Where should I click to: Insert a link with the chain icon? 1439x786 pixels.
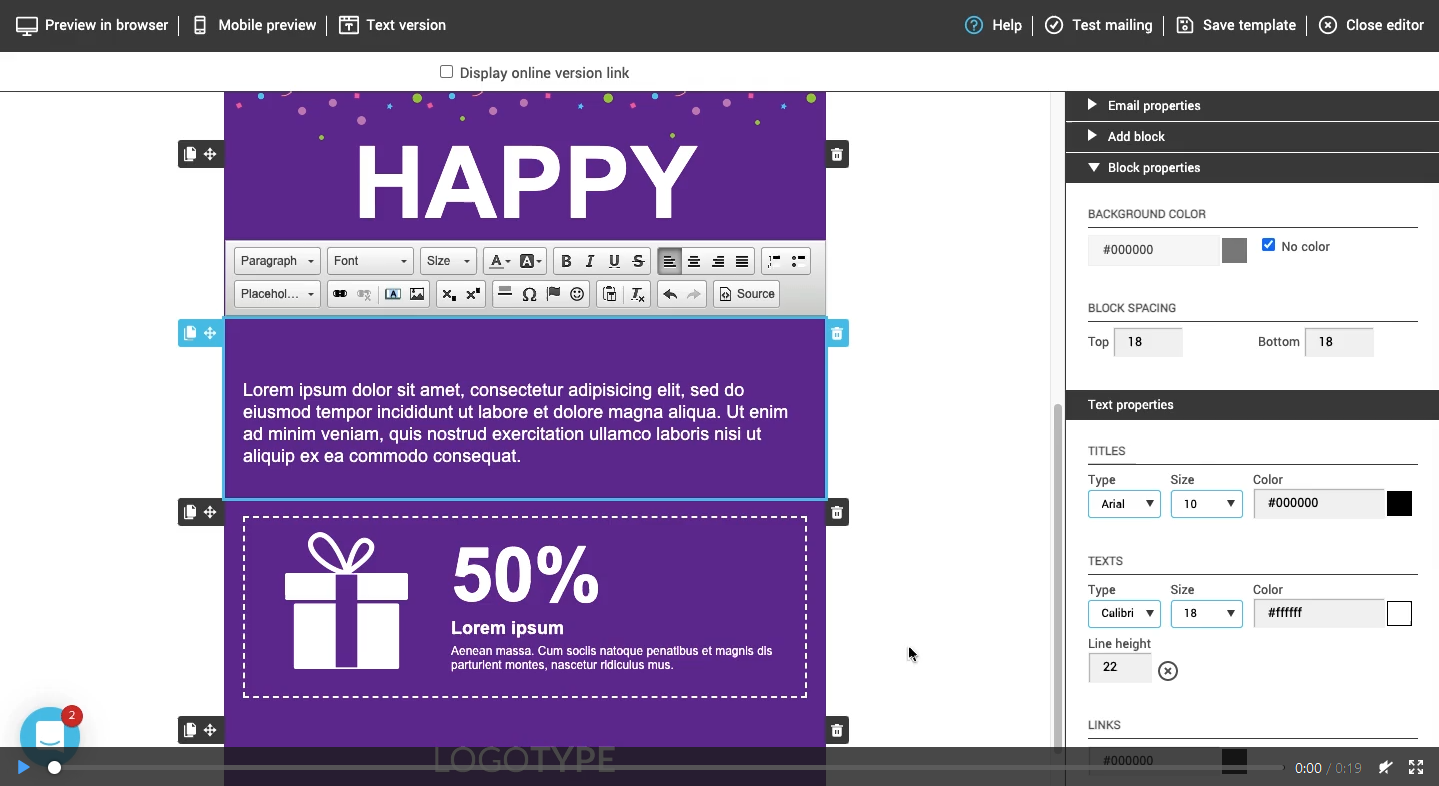[340, 294]
